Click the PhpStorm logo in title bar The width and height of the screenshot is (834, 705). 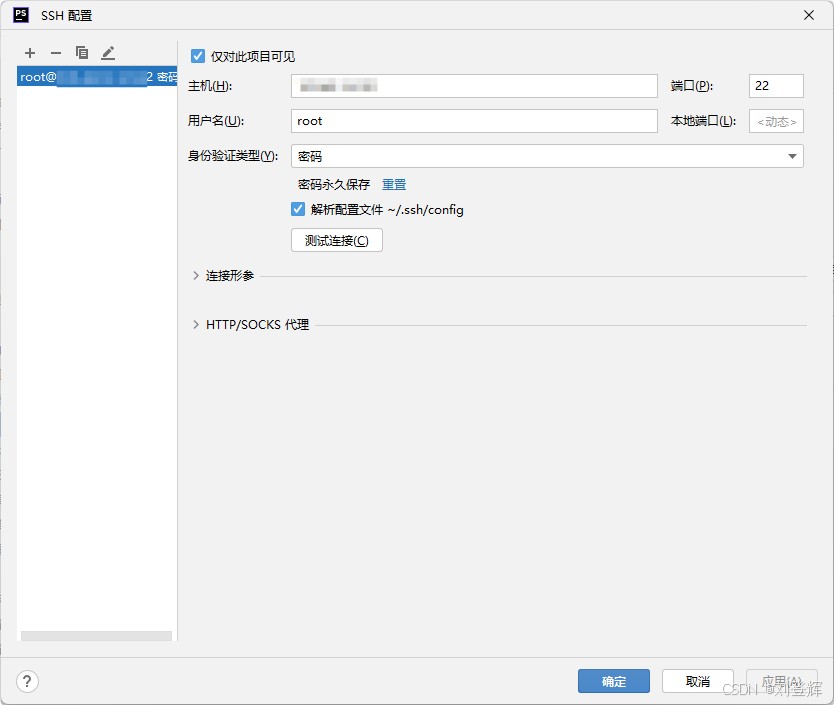(x=21, y=15)
